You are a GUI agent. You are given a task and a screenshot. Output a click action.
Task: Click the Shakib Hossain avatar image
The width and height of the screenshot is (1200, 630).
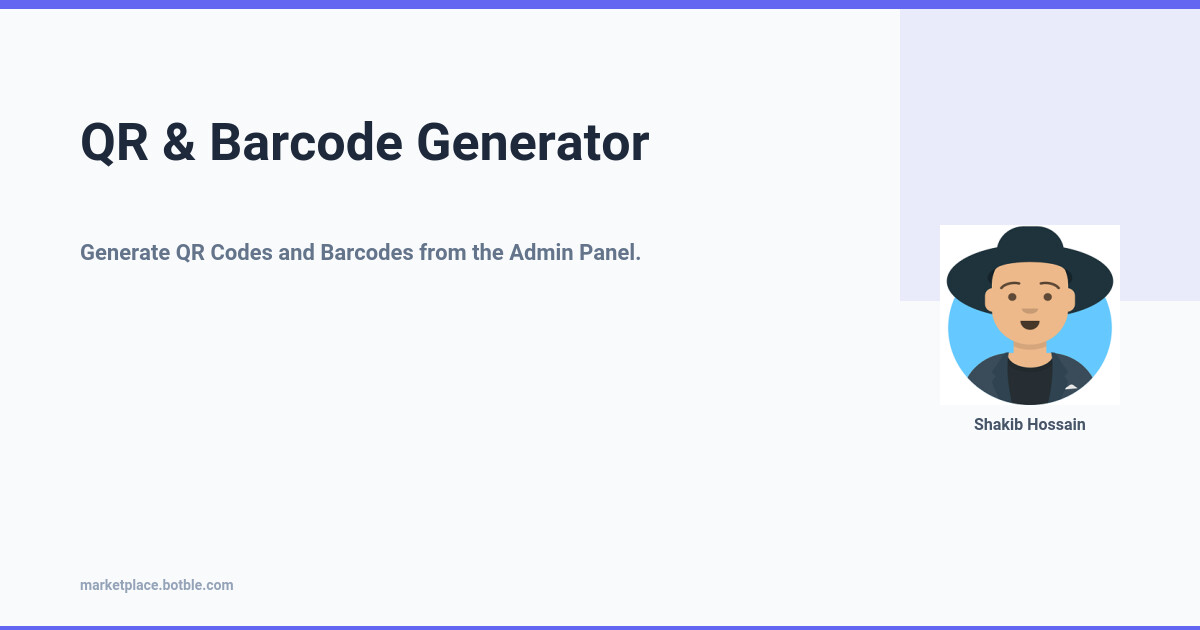(1029, 315)
